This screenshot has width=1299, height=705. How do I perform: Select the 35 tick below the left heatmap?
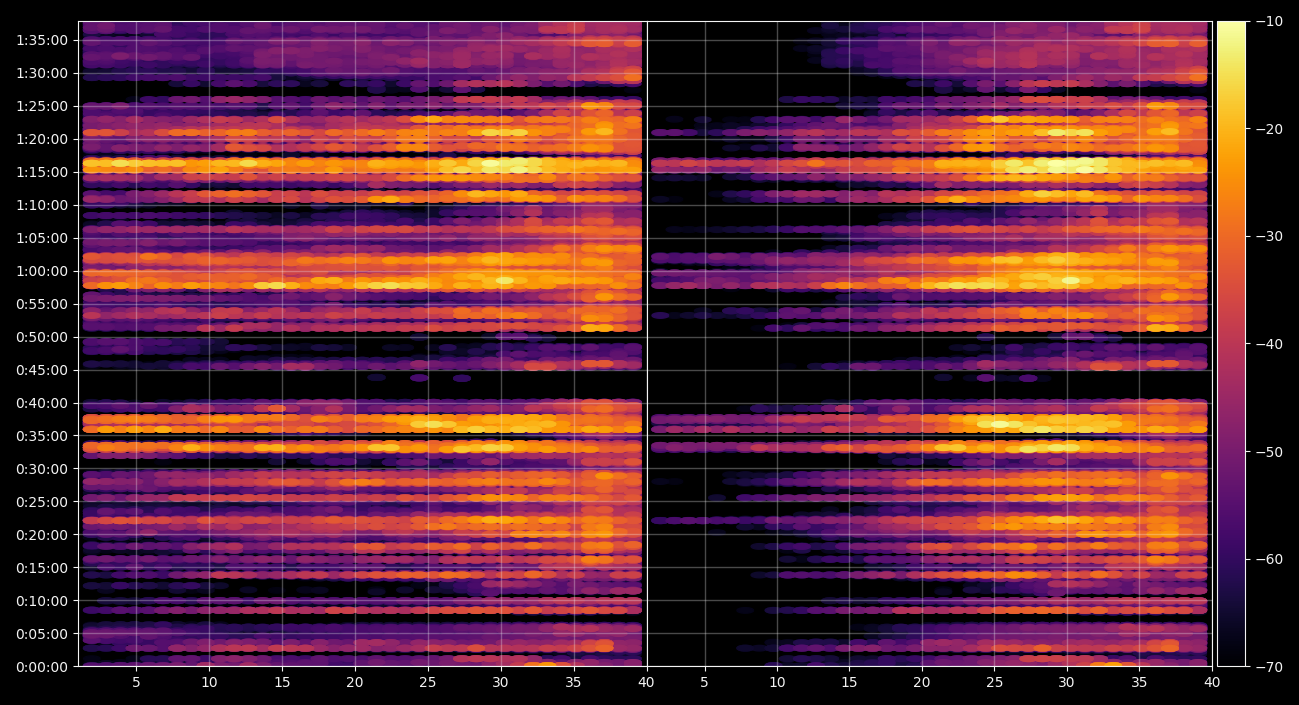(x=573, y=683)
